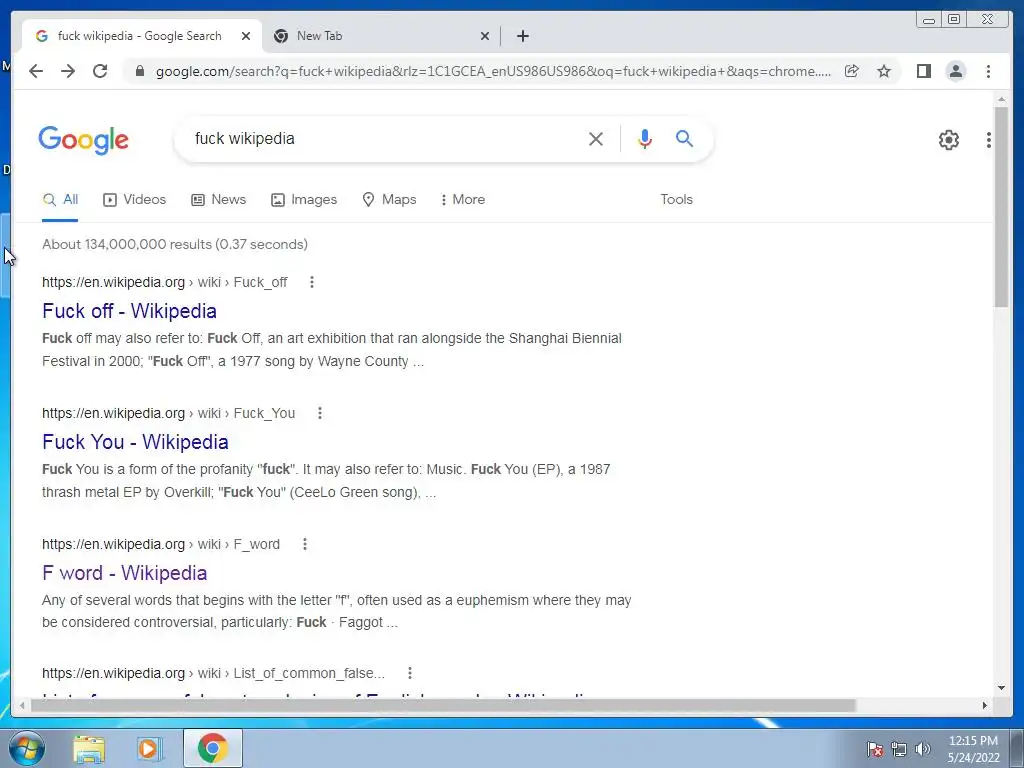Open Windows Media Player from taskbar
The width and height of the screenshot is (1024, 768).
tap(150, 749)
